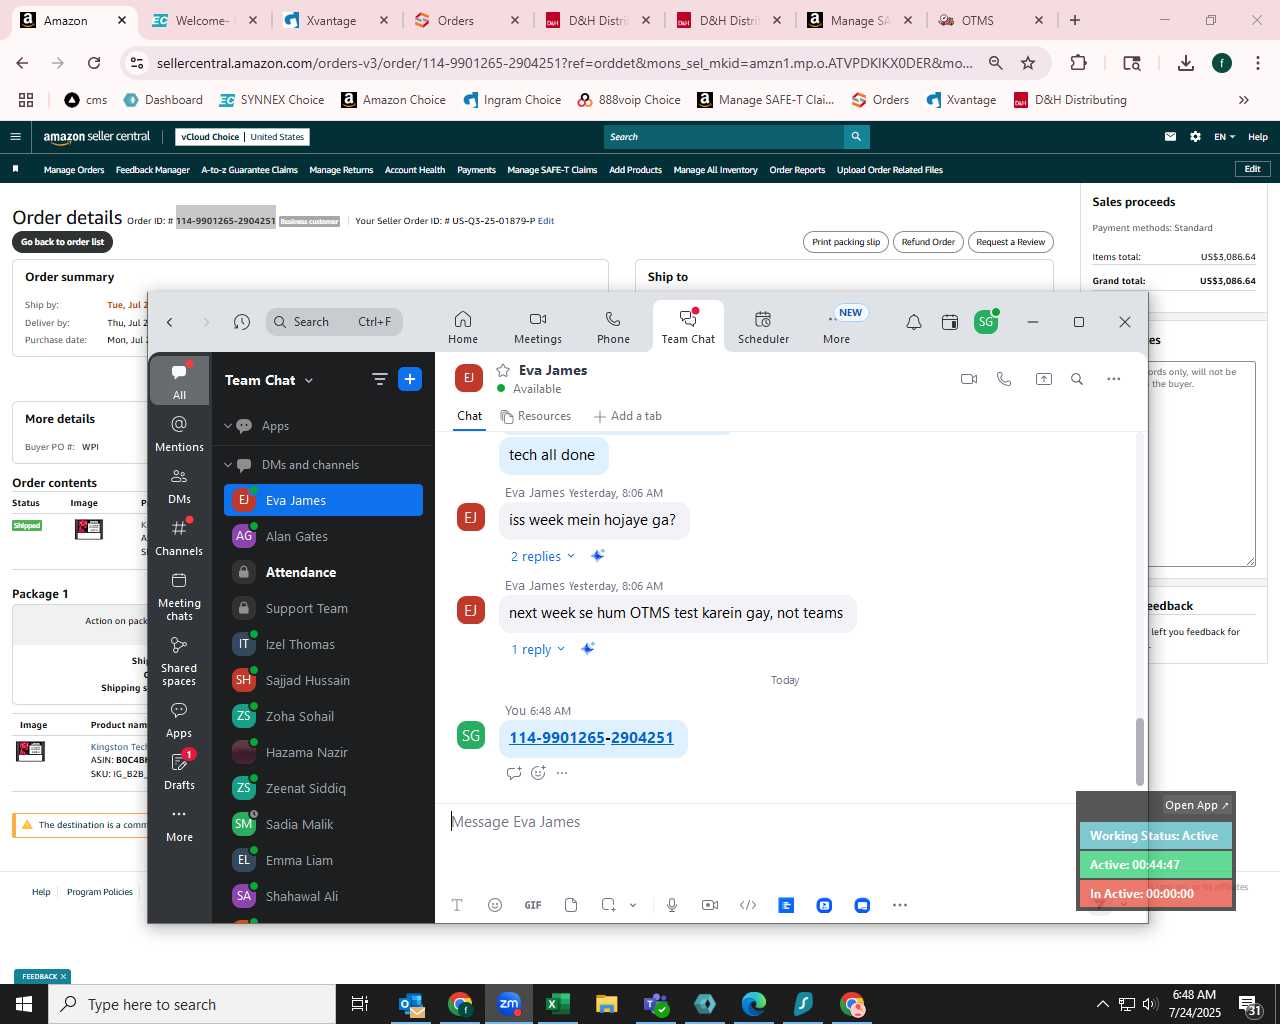Click Request a Review button

click(1010, 242)
